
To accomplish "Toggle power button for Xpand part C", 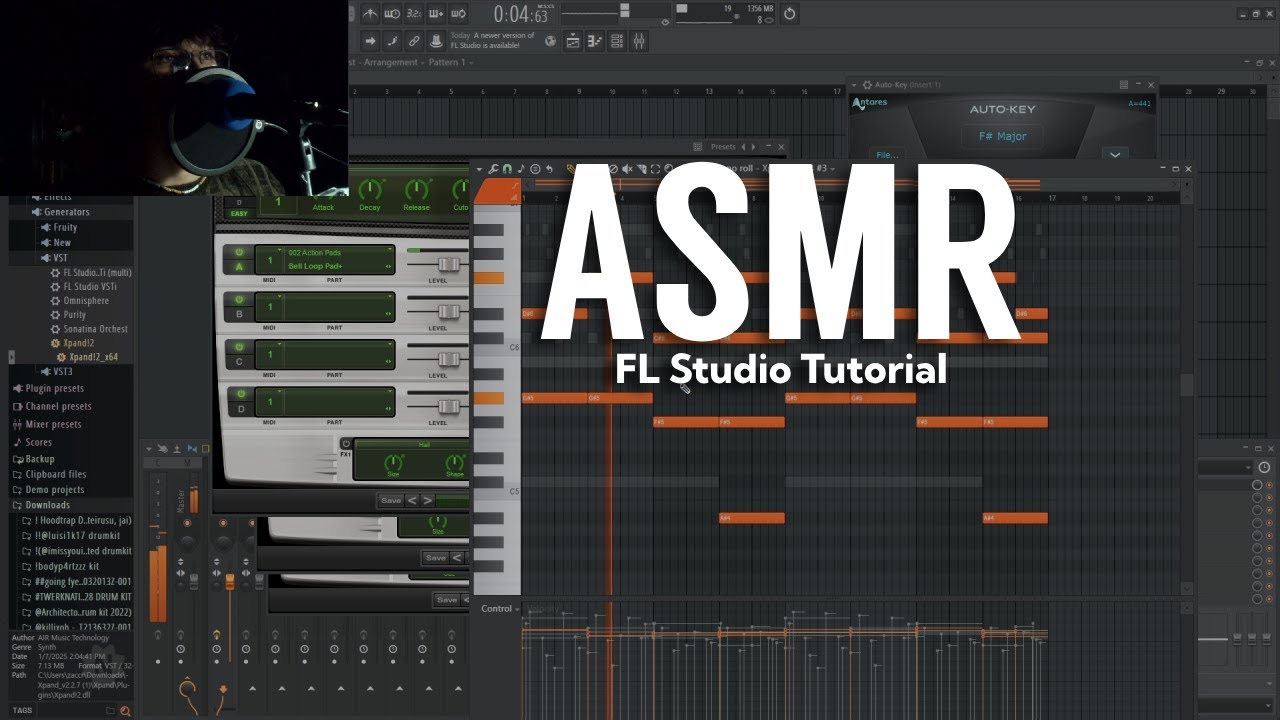I will pyautogui.click(x=239, y=346).
